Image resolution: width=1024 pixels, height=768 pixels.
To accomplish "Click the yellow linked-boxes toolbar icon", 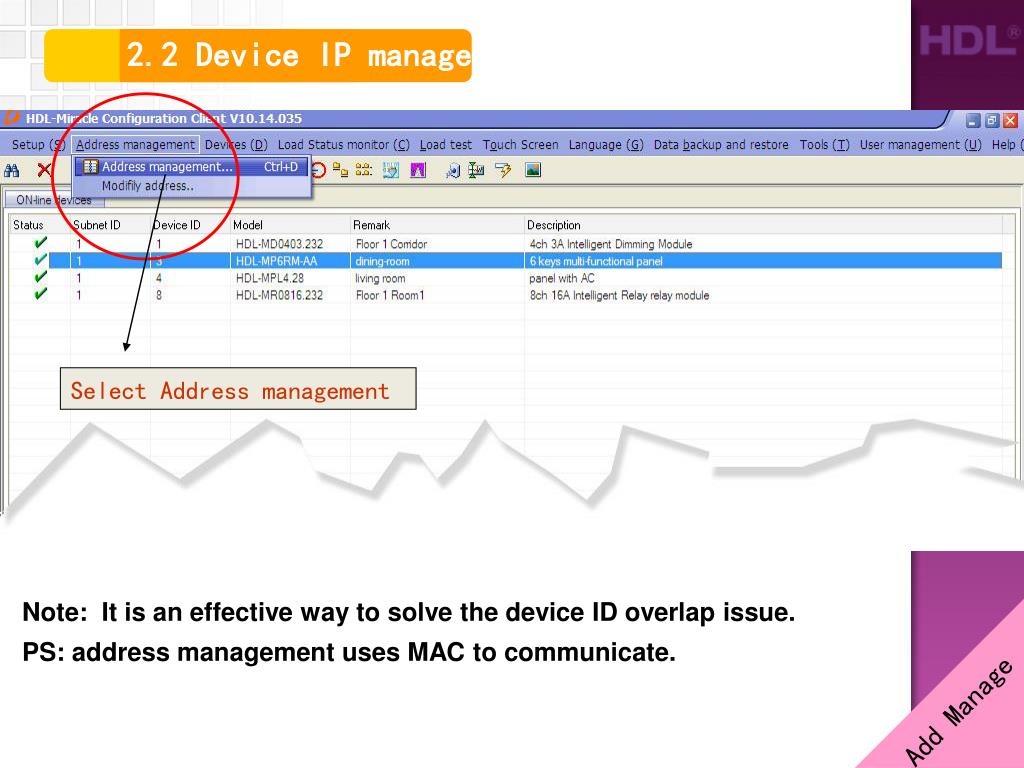I will tap(340, 170).
